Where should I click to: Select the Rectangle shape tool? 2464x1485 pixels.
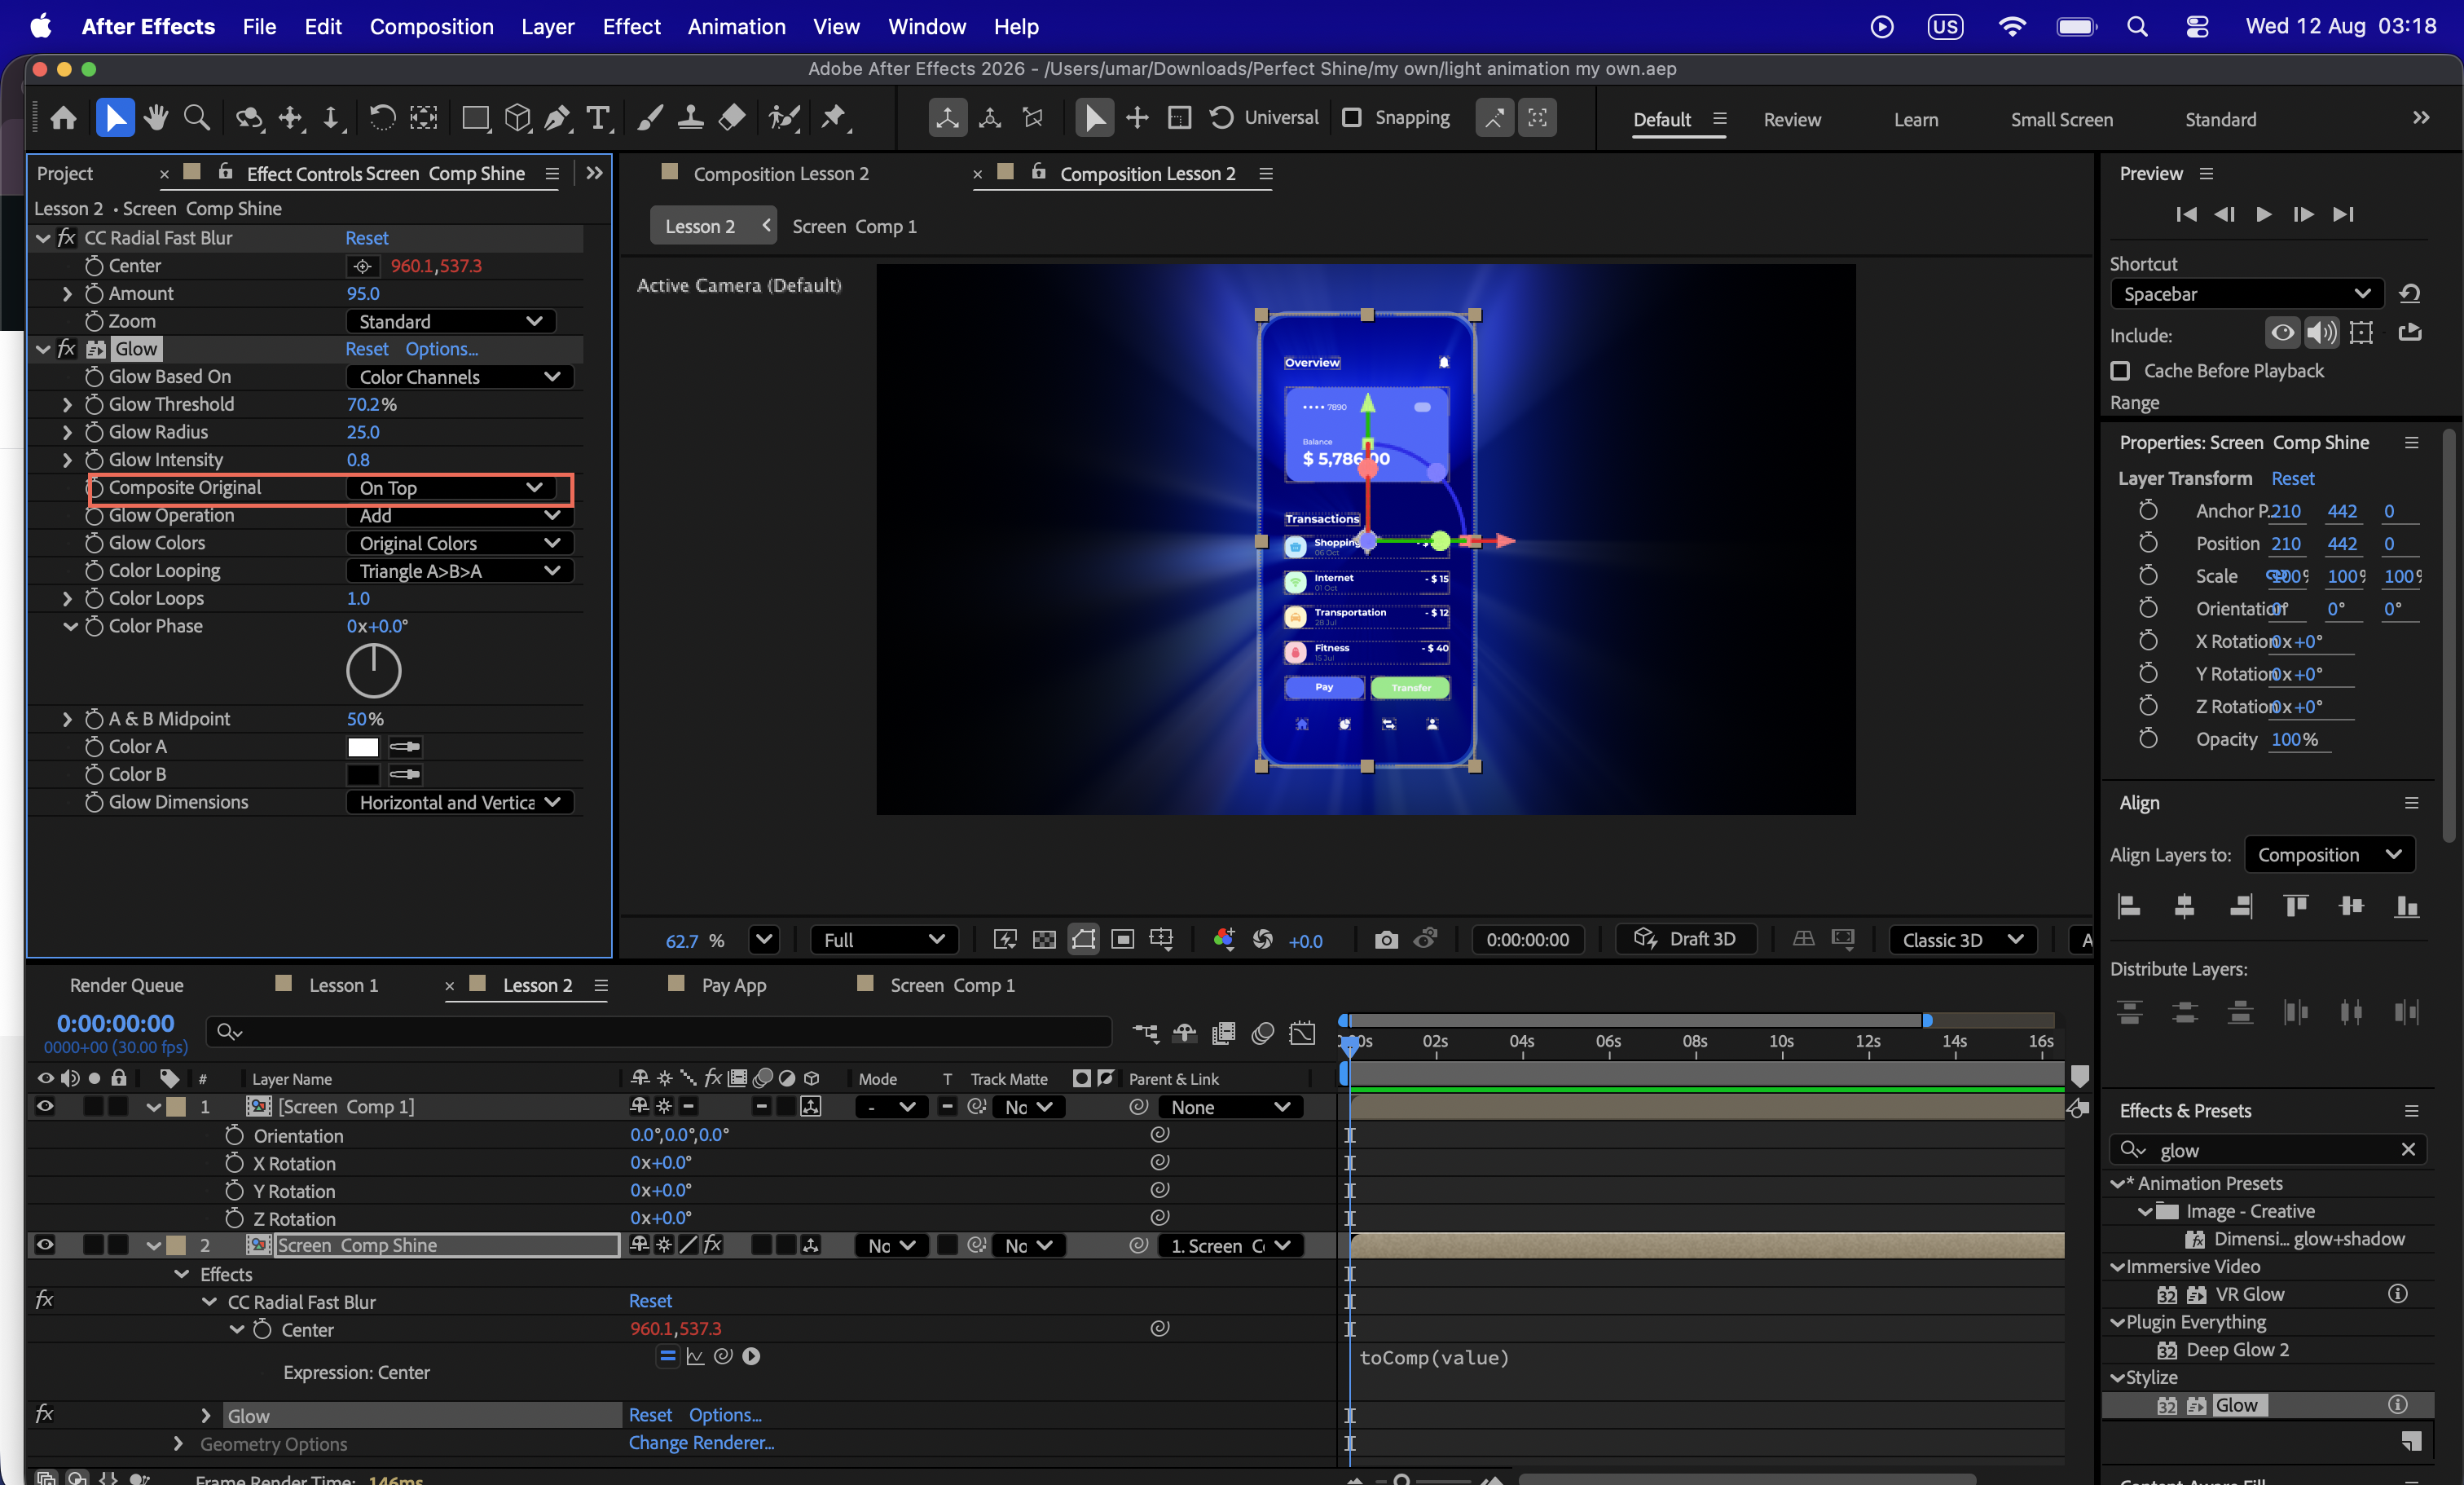[475, 118]
